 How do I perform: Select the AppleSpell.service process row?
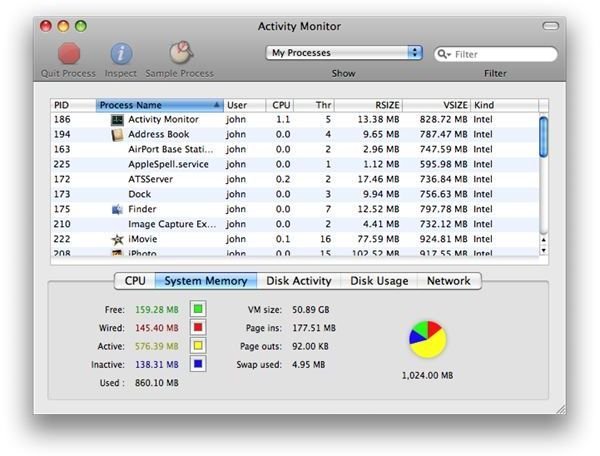click(x=295, y=164)
